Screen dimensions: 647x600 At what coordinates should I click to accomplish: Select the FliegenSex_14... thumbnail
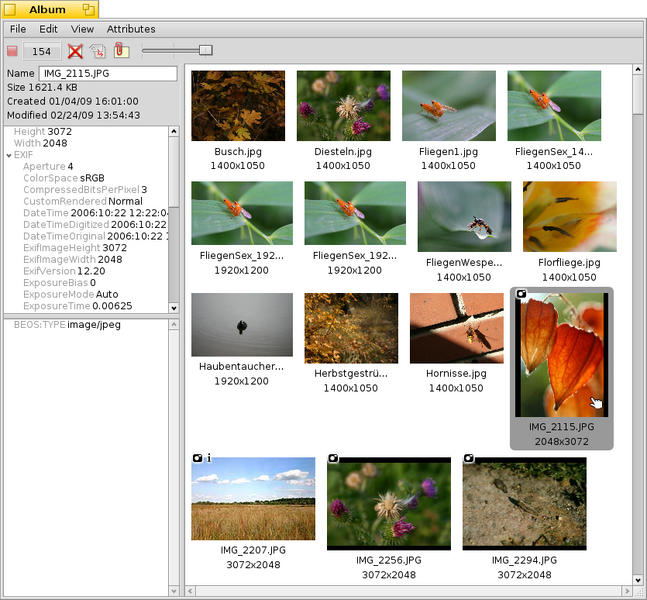(x=554, y=106)
